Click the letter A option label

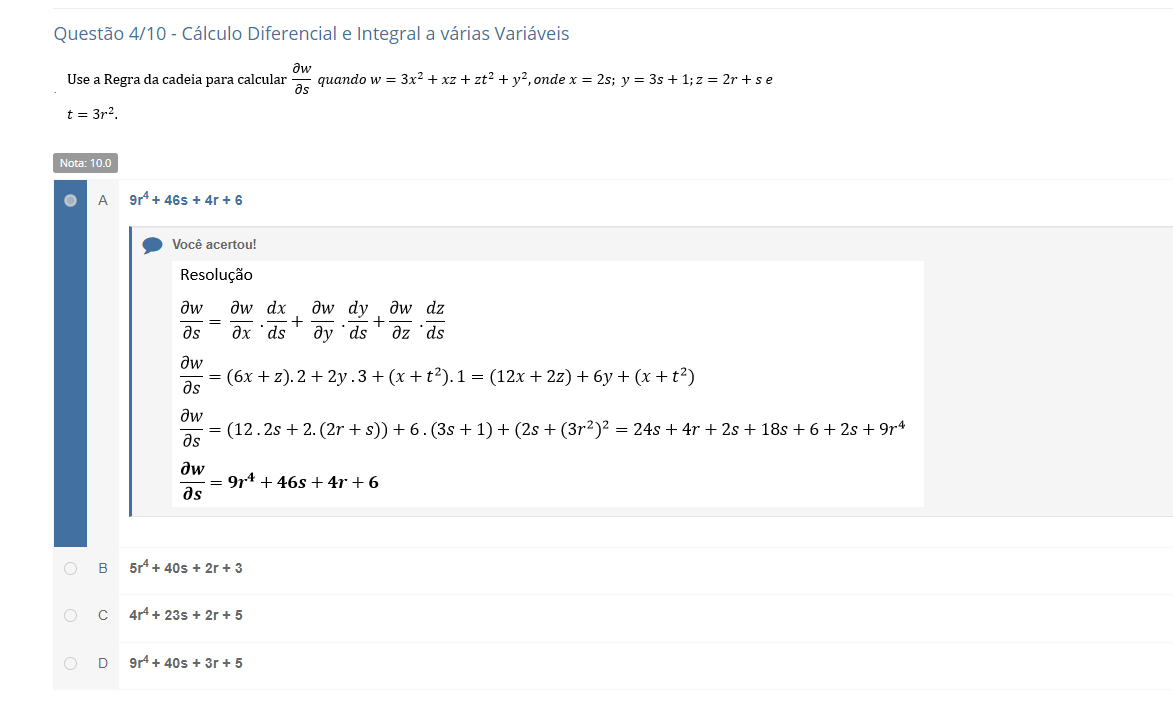point(102,200)
